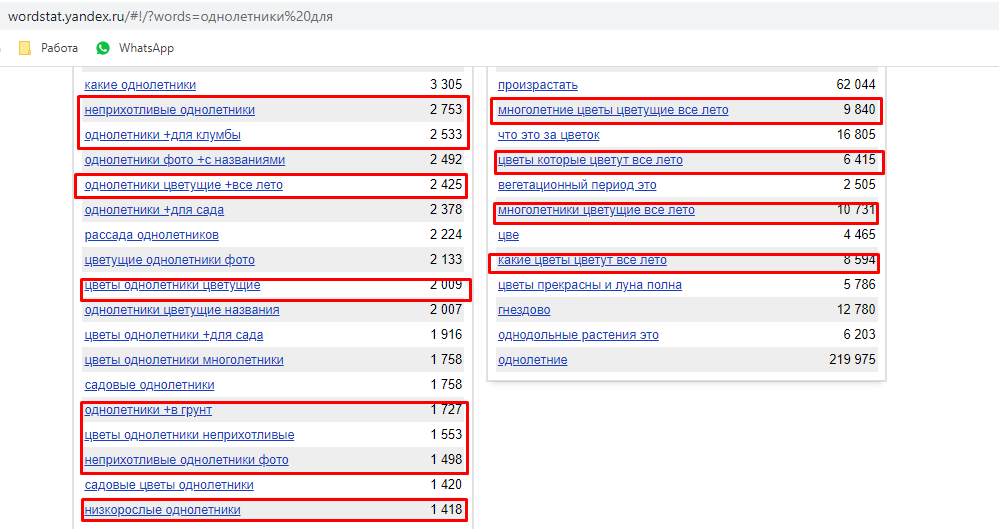Open the неприхотливые однолетники link
The width and height of the screenshot is (999, 529).
[169, 110]
